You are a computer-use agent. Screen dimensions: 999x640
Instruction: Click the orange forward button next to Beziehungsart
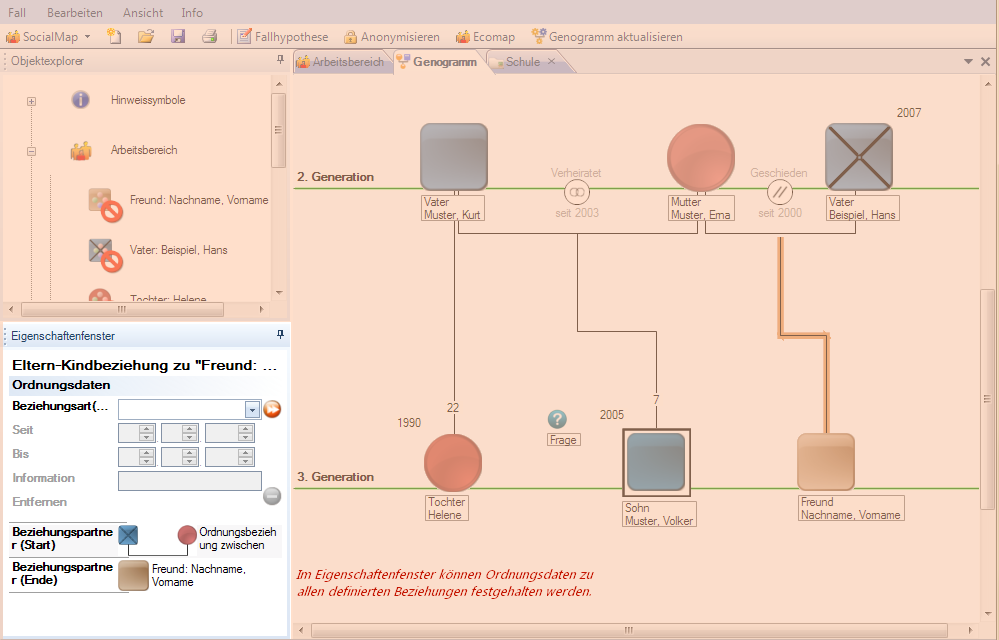coord(272,409)
